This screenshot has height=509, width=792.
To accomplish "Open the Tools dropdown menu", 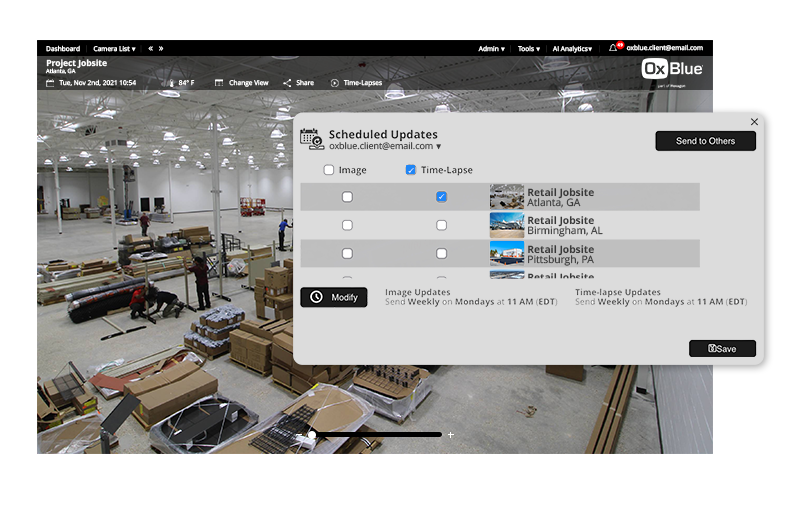I will [x=528, y=49].
